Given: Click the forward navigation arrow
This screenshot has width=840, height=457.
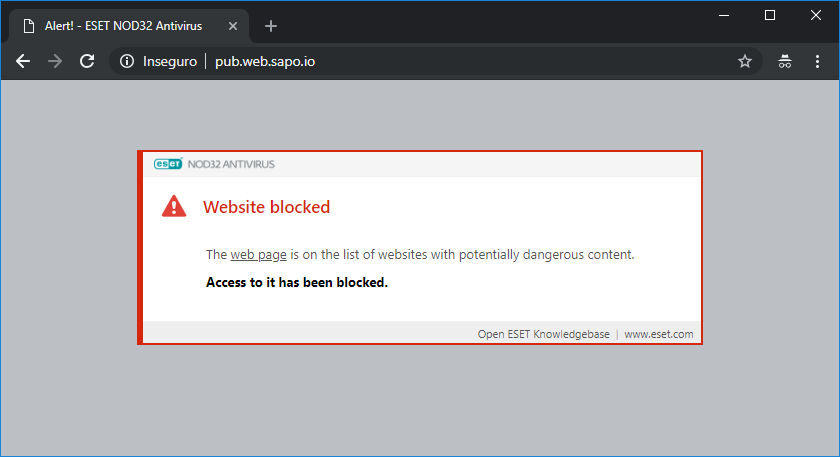Looking at the screenshot, I should [x=55, y=61].
